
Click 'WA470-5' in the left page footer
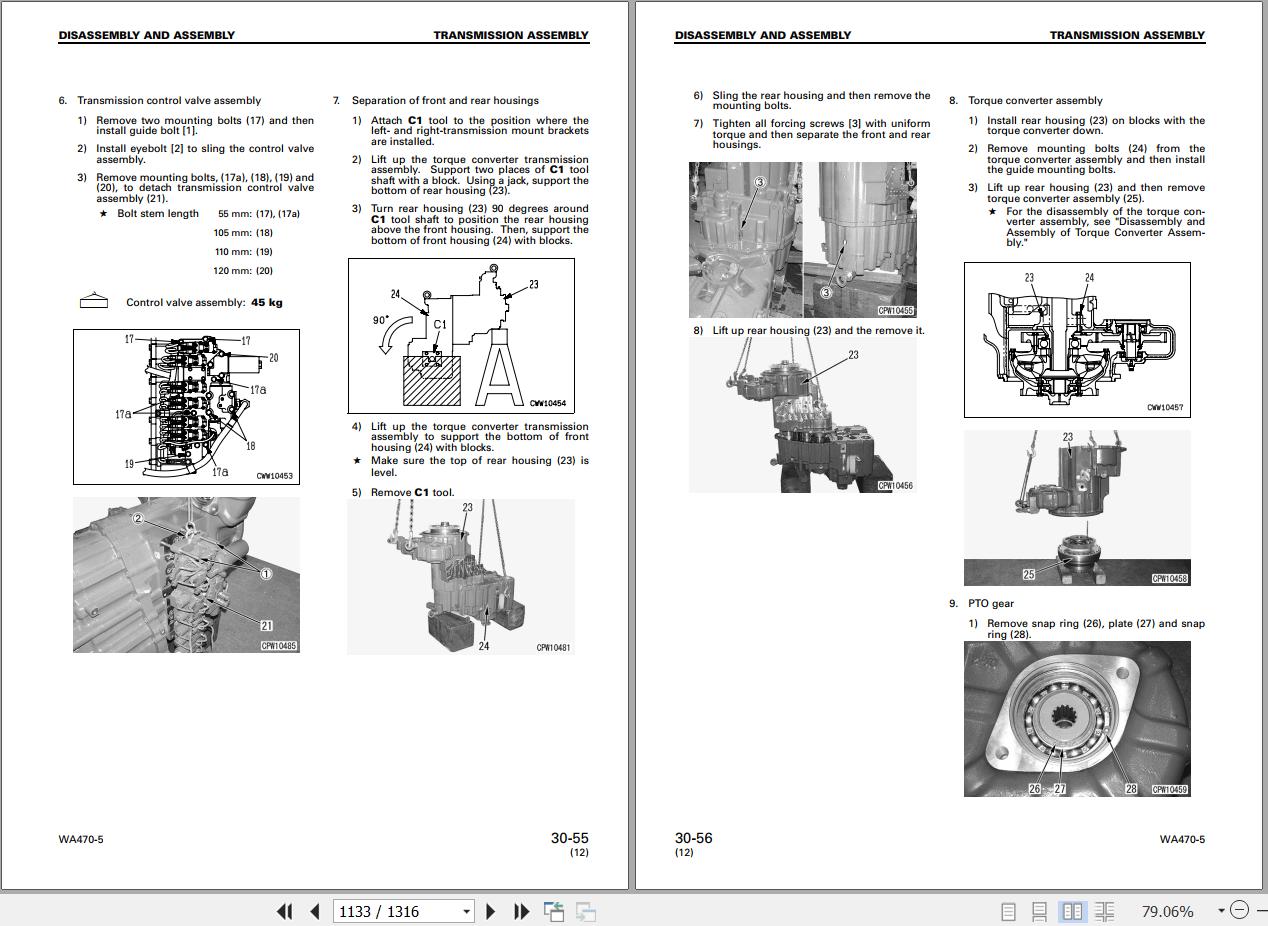(x=81, y=839)
